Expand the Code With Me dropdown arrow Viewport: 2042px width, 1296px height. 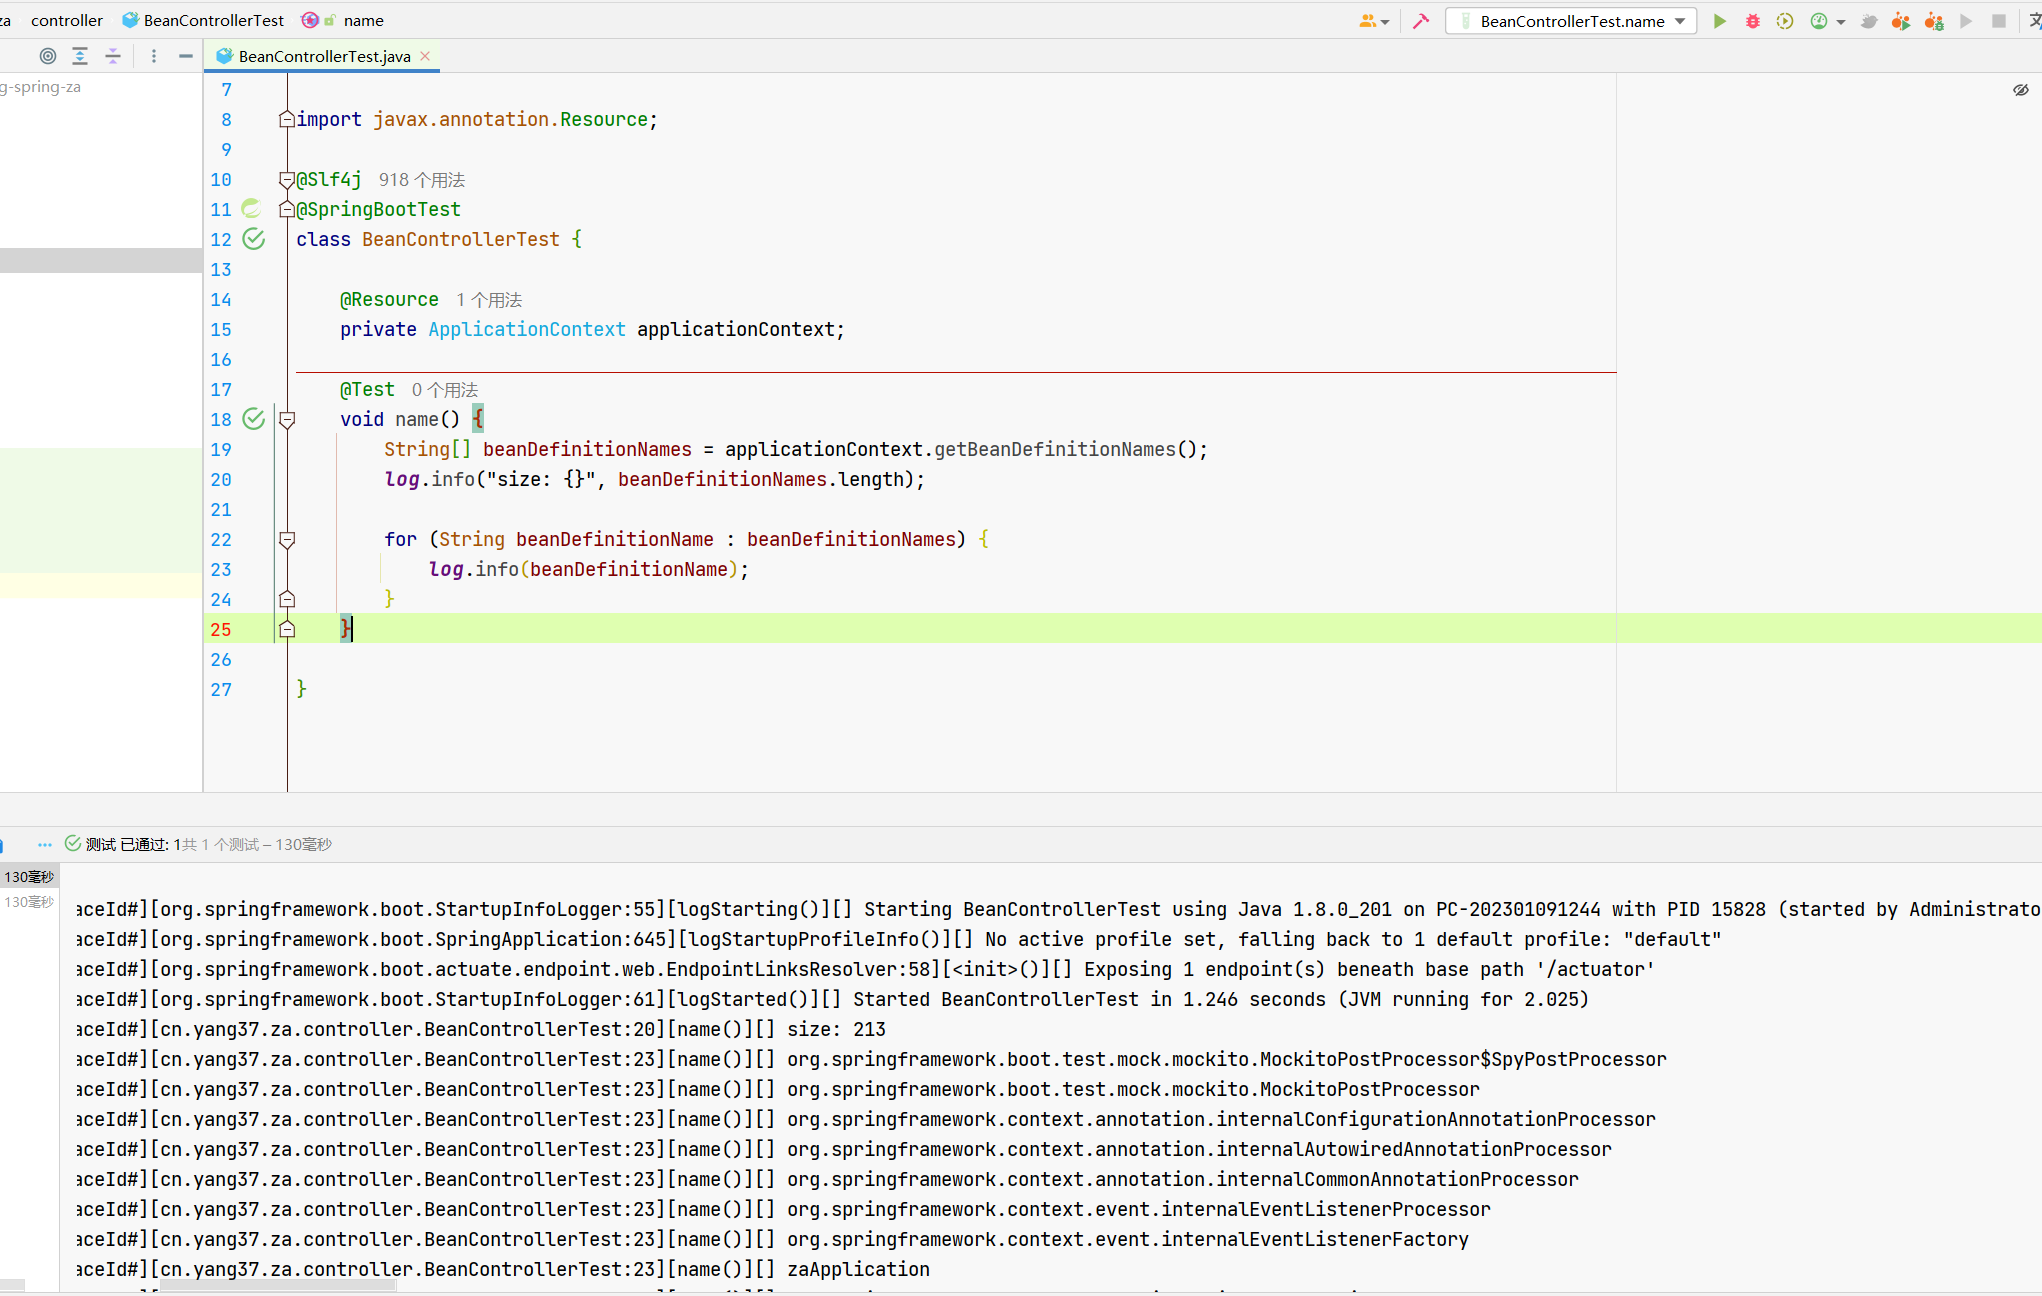1385,22
